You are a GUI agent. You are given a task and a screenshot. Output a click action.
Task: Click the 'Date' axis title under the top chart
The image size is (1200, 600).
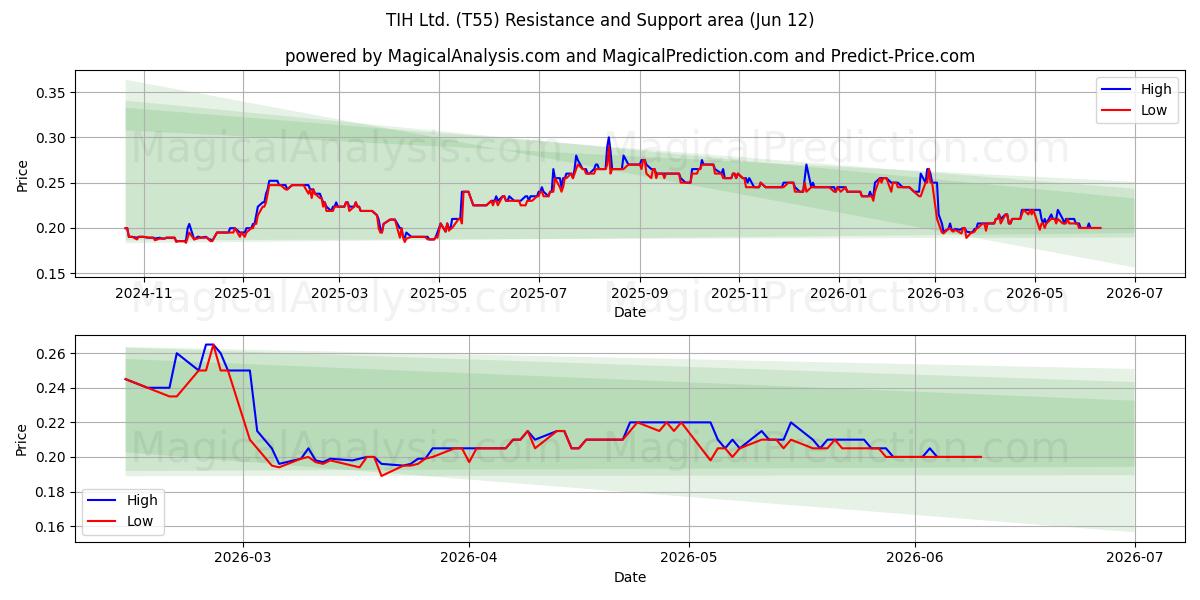tap(630, 313)
